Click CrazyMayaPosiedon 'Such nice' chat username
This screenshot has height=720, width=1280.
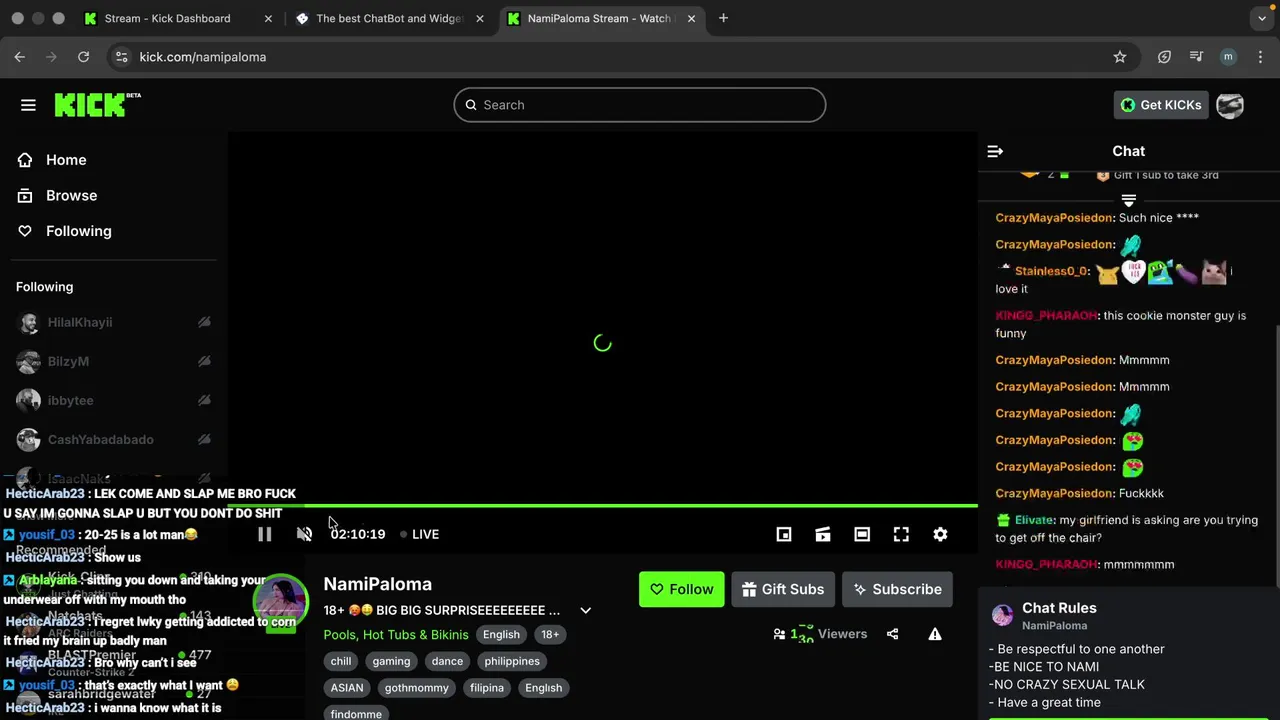pyautogui.click(x=1054, y=218)
